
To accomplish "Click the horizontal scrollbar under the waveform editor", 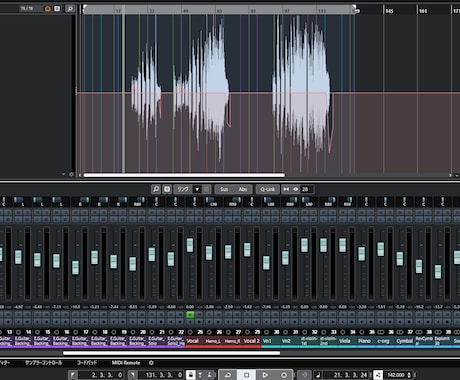I will pyautogui.click(x=184, y=175).
